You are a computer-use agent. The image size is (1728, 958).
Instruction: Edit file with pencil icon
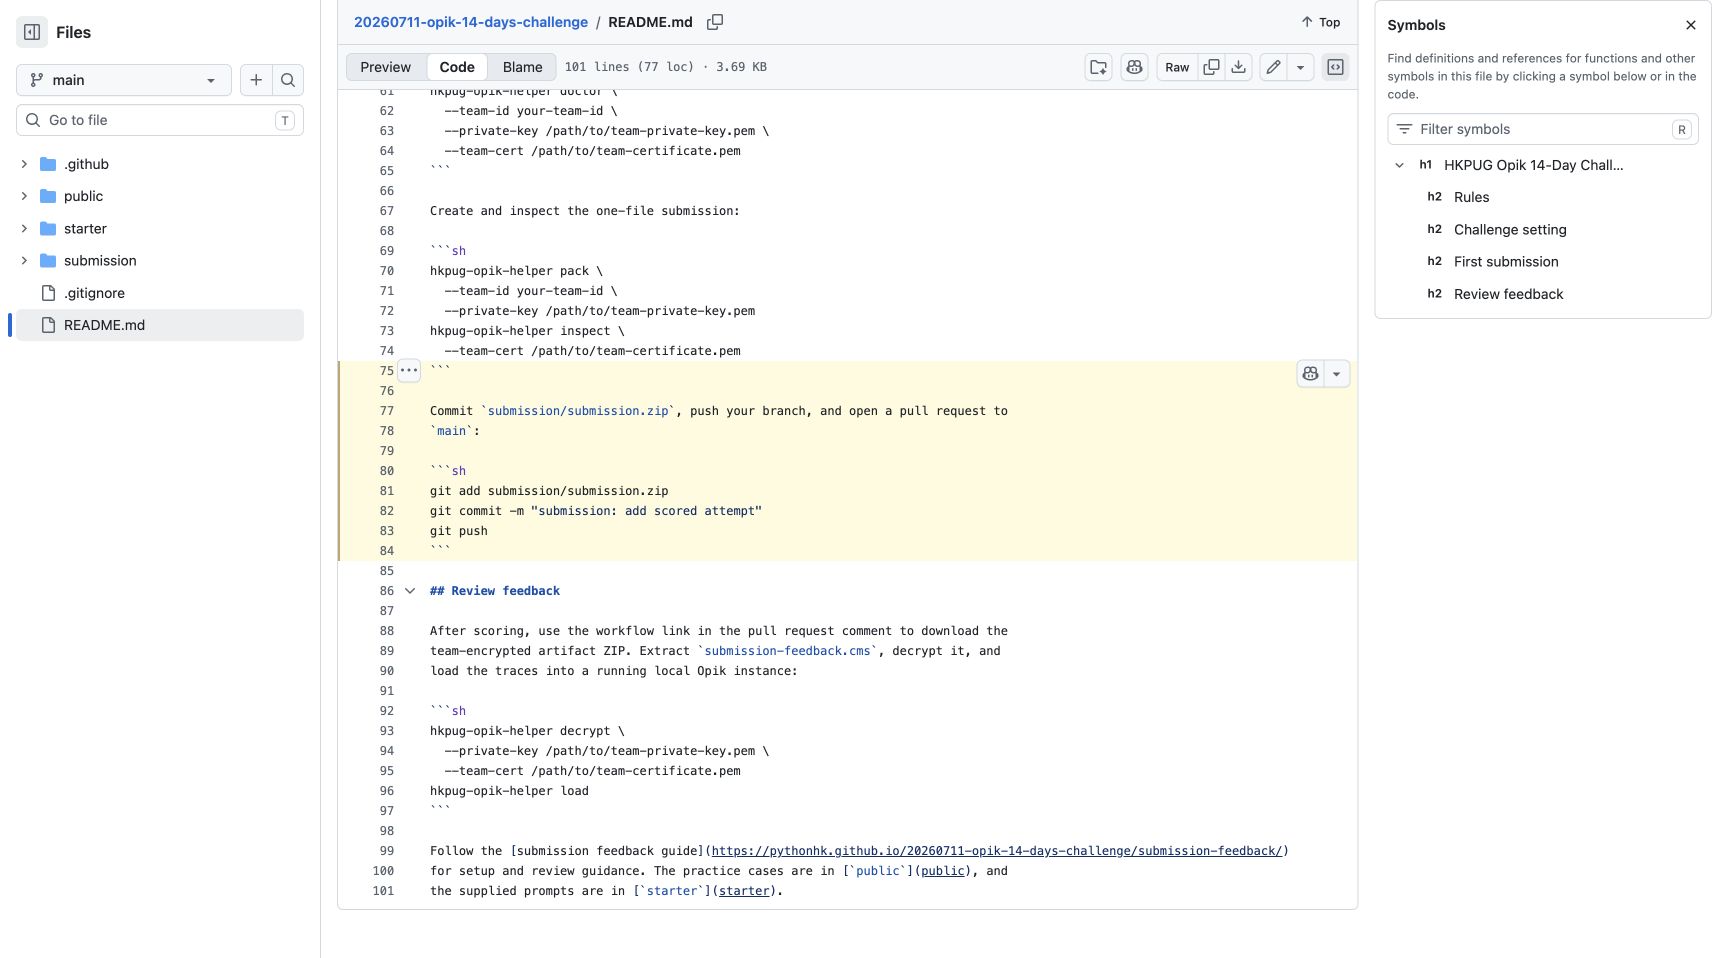click(1273, 67)
